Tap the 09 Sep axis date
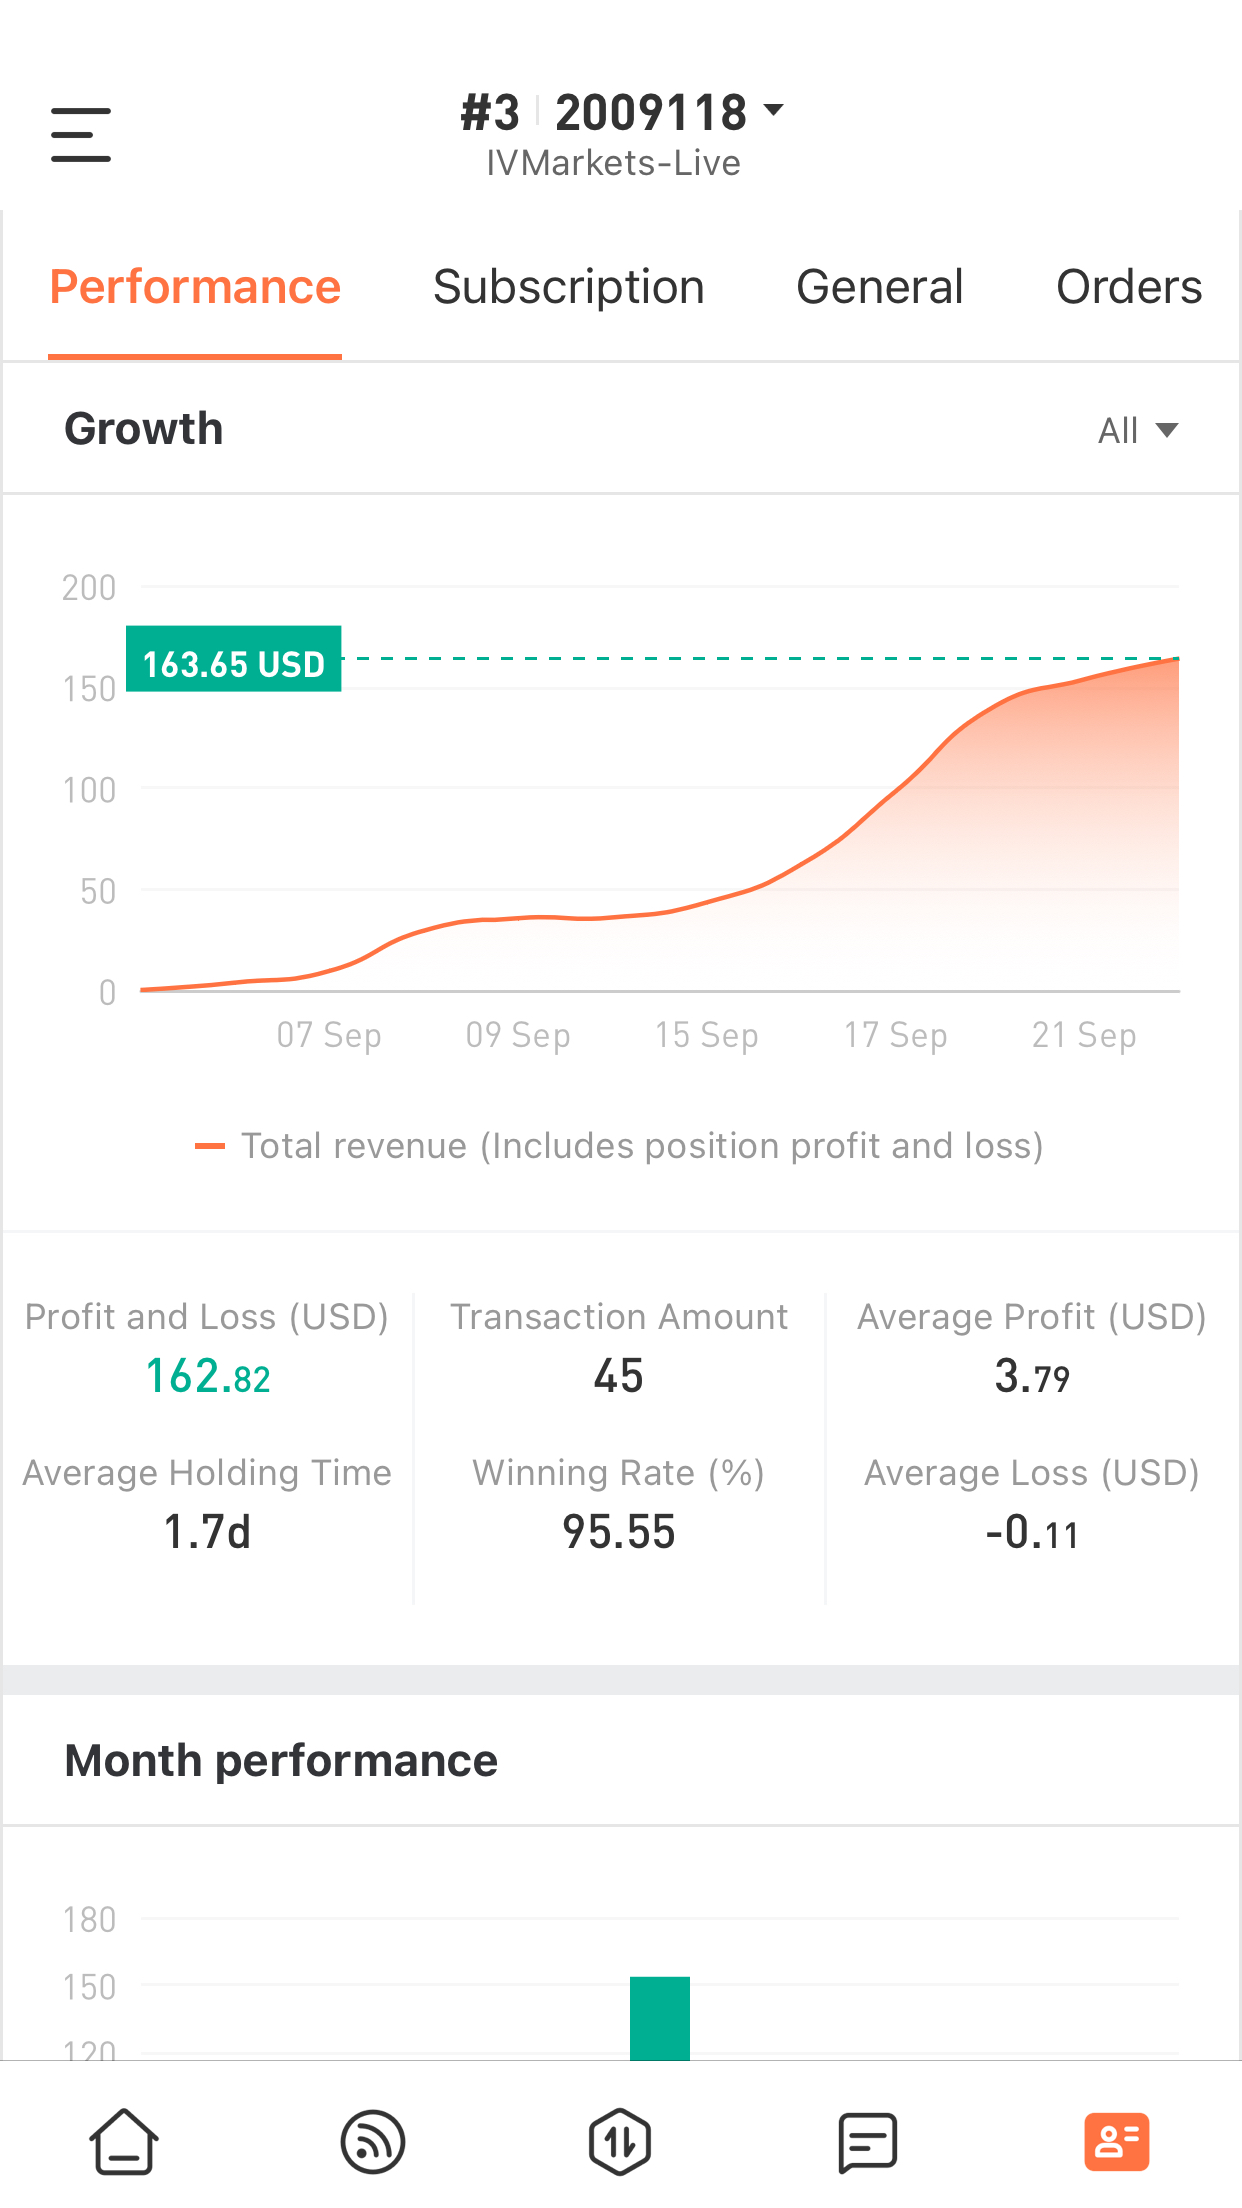1242x2208 pixels. (x=518, y=1035)
